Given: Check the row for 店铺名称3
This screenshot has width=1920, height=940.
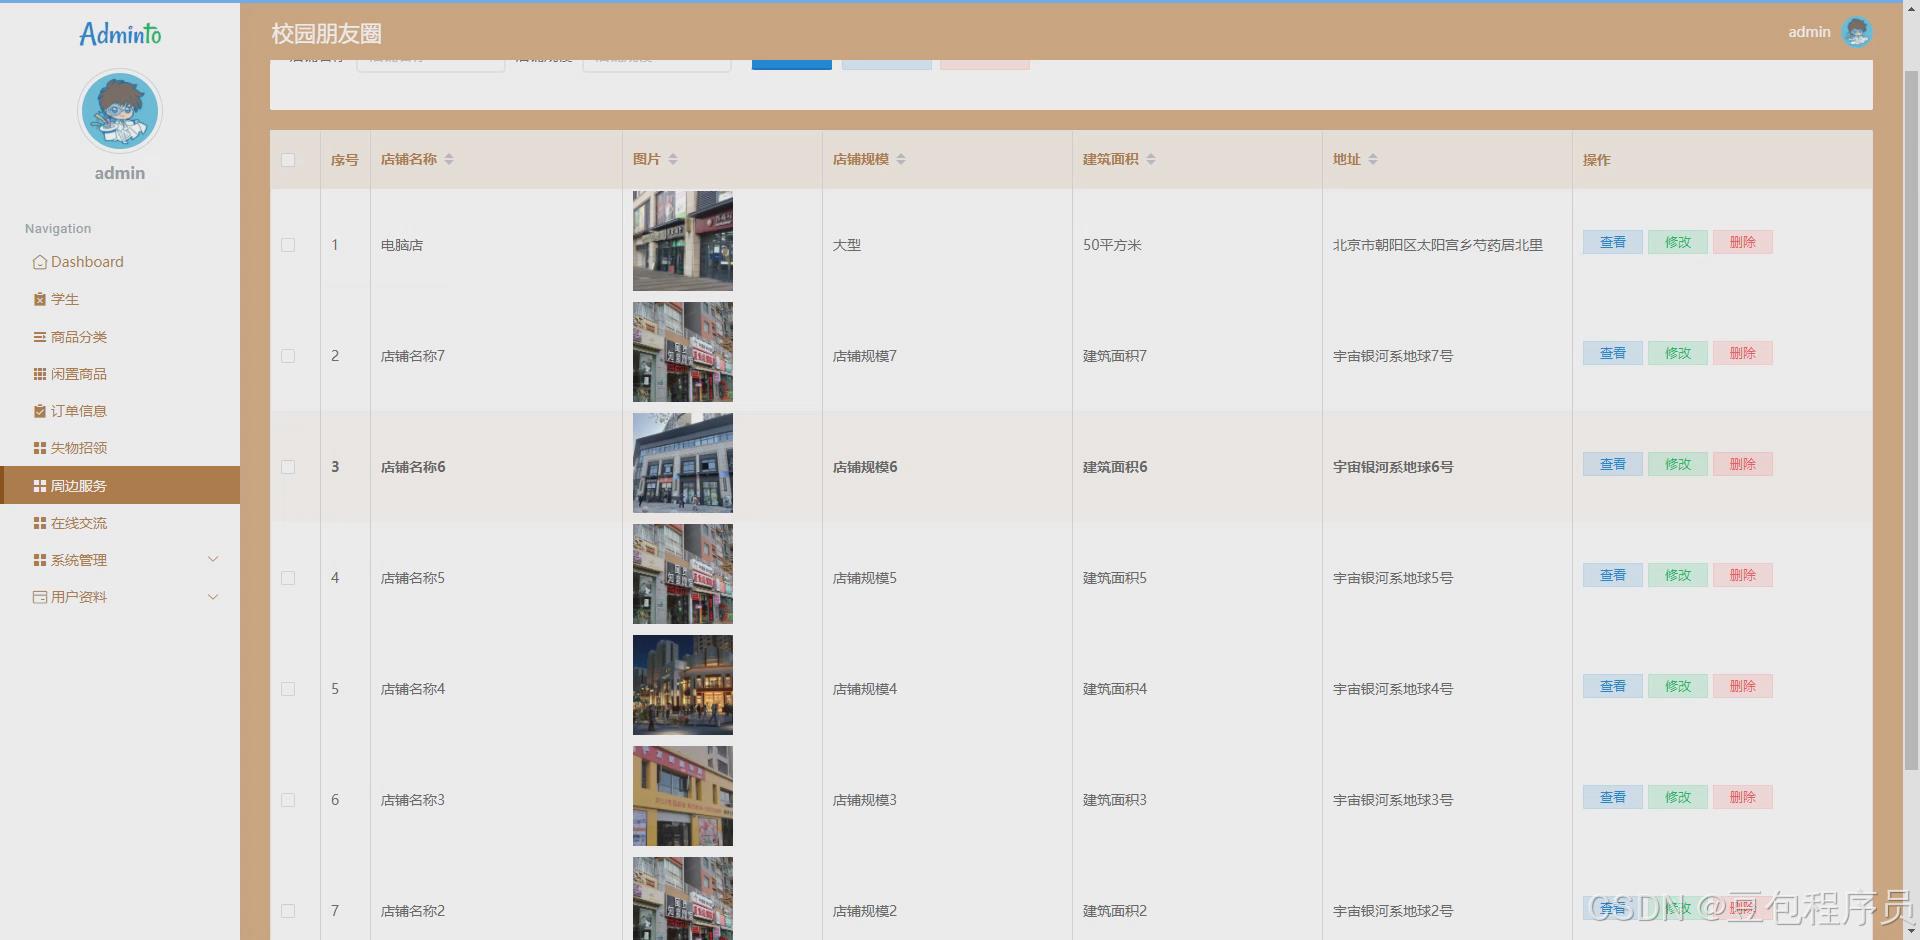Looking at the screenshot, I should point(288,800).
